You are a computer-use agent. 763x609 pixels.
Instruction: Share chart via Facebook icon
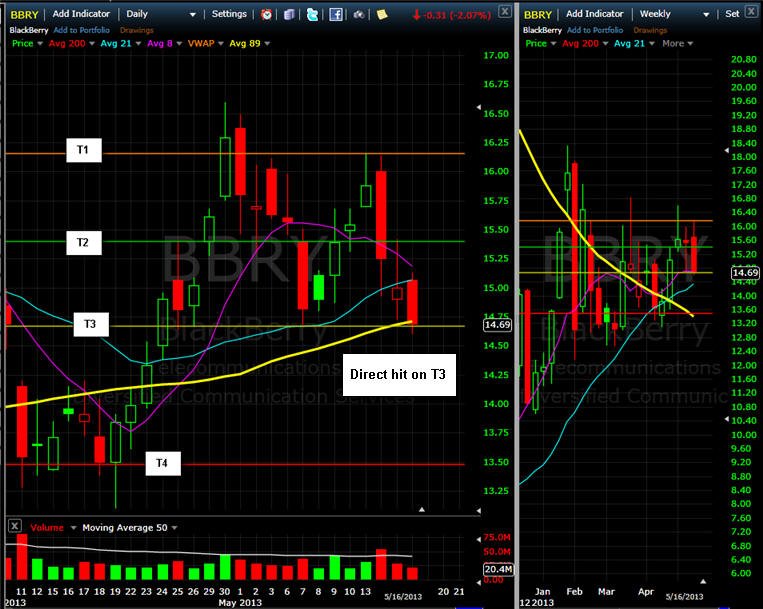[x=336, y=15]
